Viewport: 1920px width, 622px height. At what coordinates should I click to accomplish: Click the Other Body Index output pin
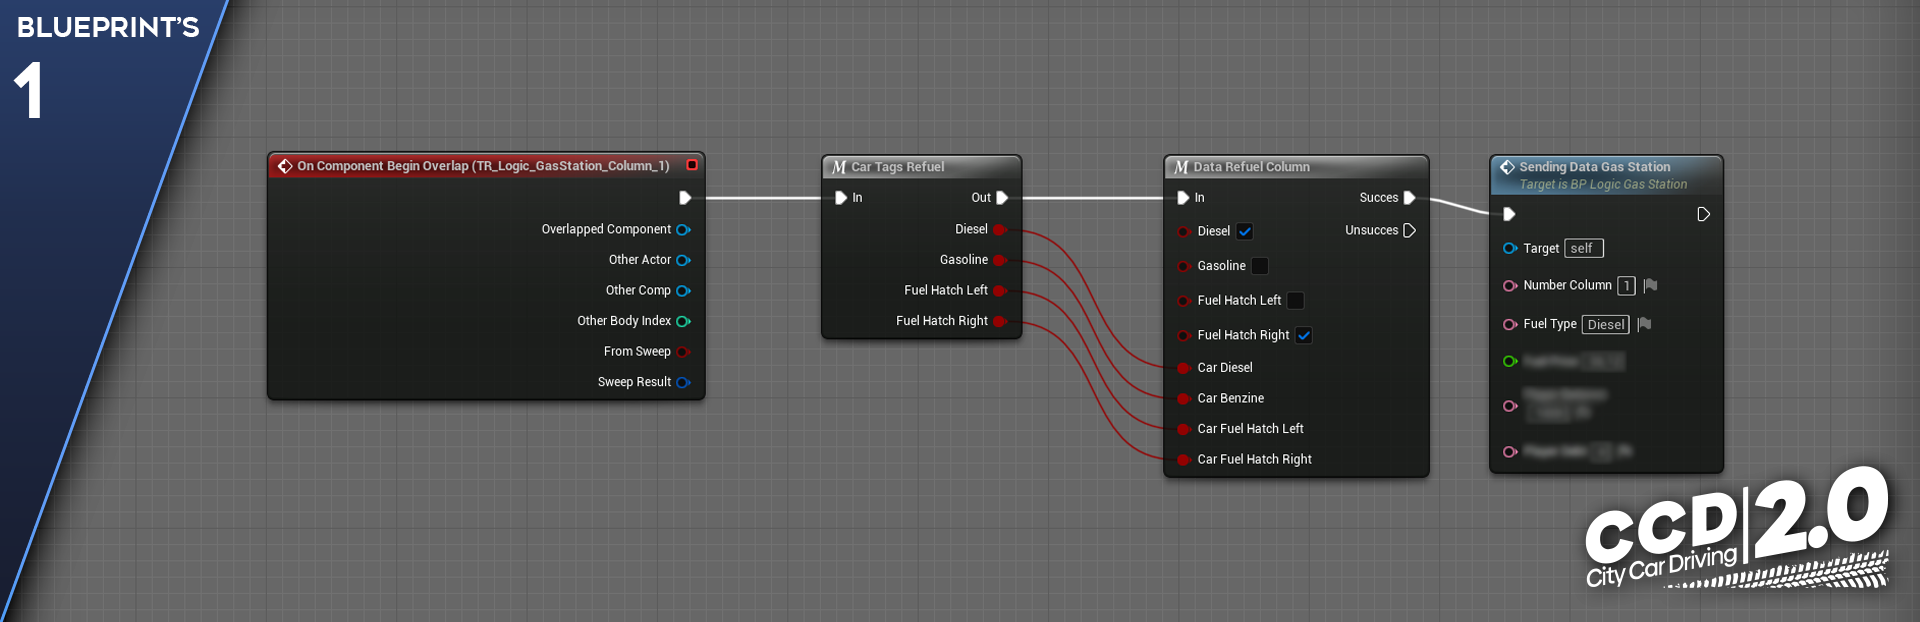point(683,321)
